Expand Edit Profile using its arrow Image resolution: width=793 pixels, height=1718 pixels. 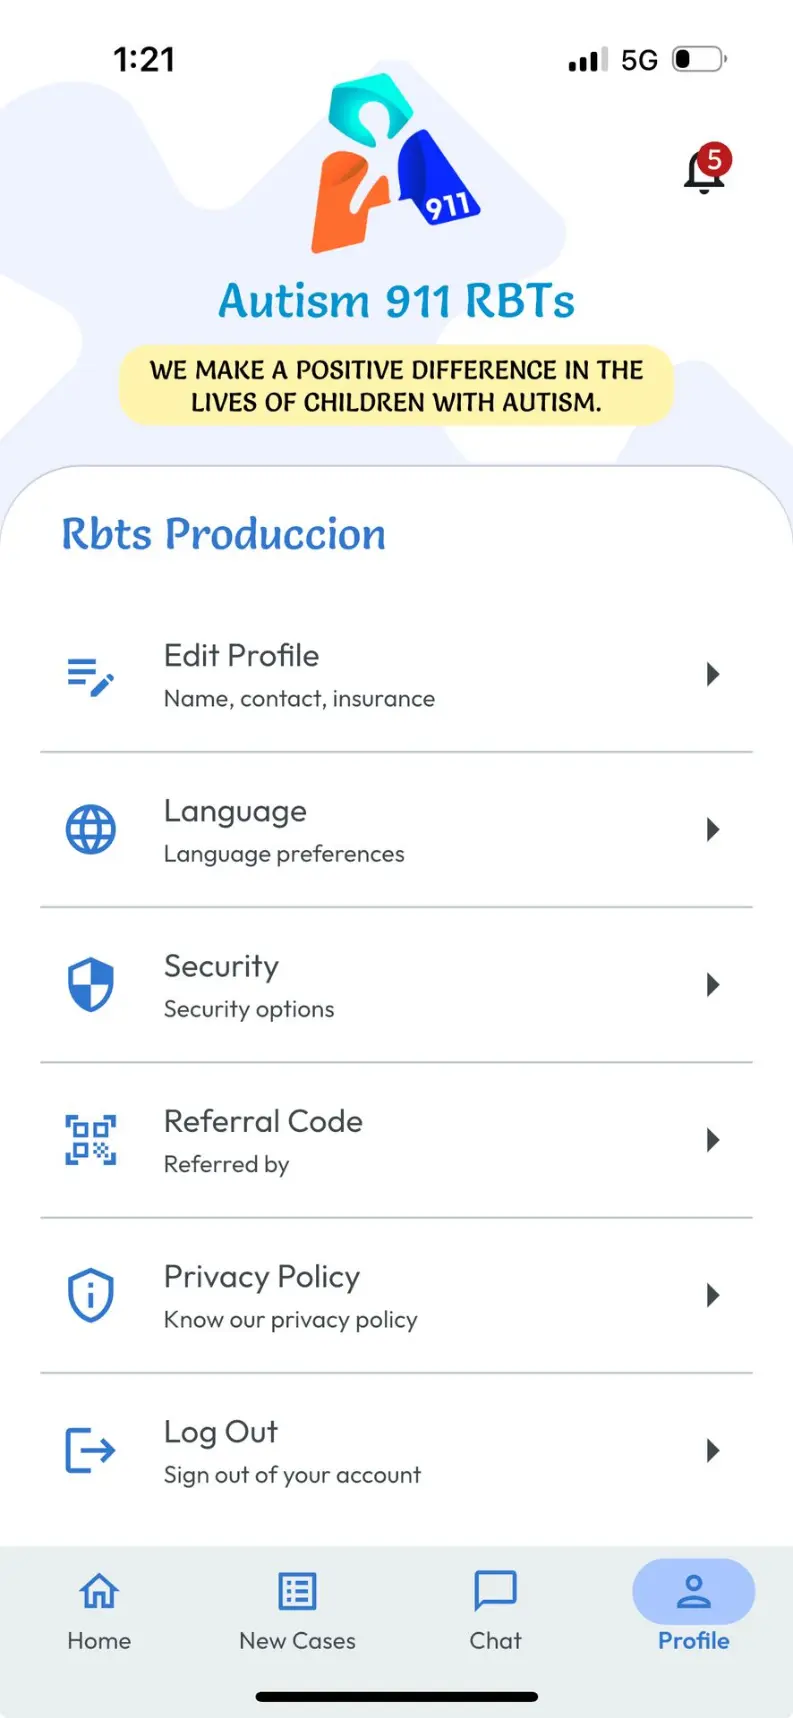(x=712, y=675)
